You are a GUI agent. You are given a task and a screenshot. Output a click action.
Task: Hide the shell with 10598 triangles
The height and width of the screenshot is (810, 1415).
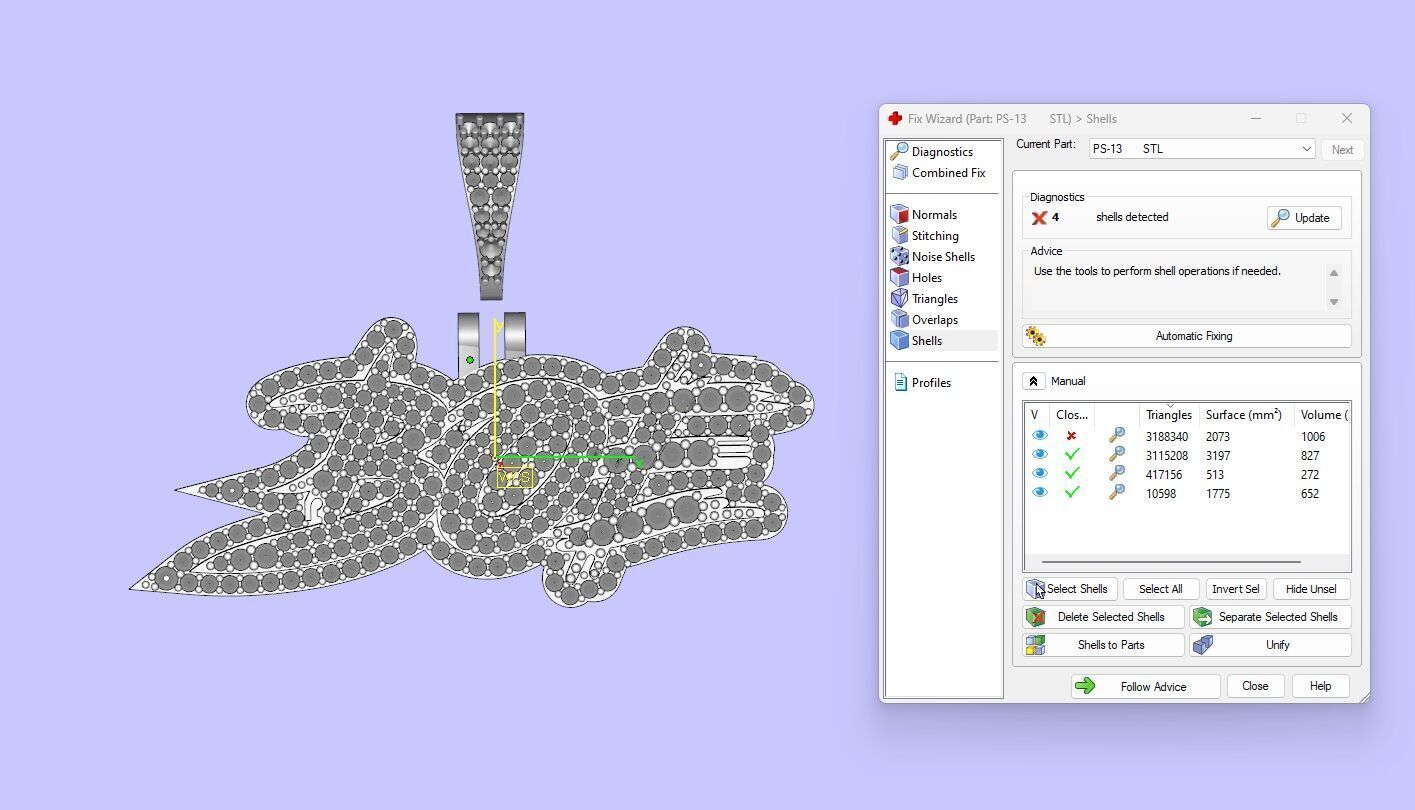1039,493
